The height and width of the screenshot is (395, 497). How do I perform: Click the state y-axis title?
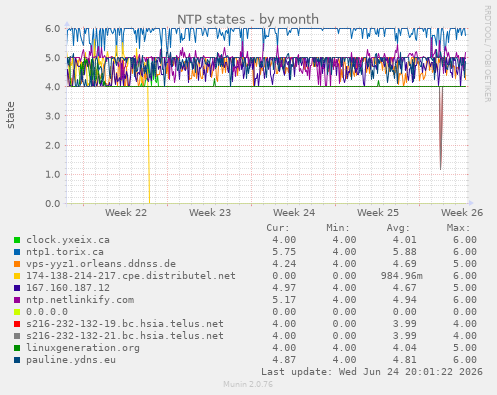click(x=10, y=115)
